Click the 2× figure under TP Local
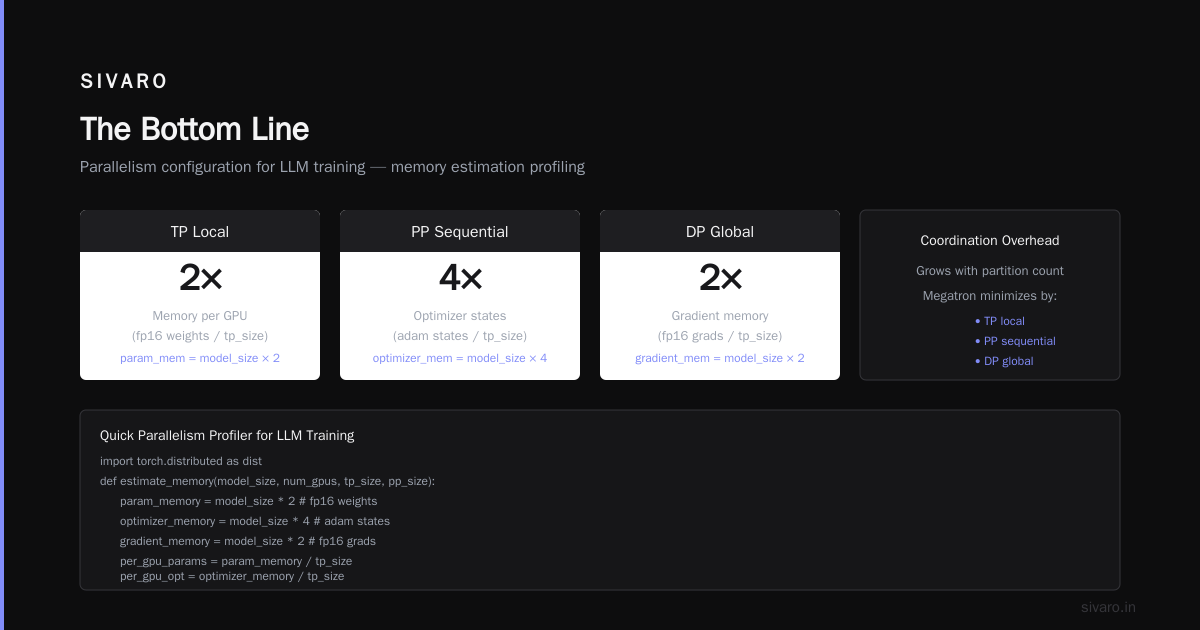 (200, 278)
